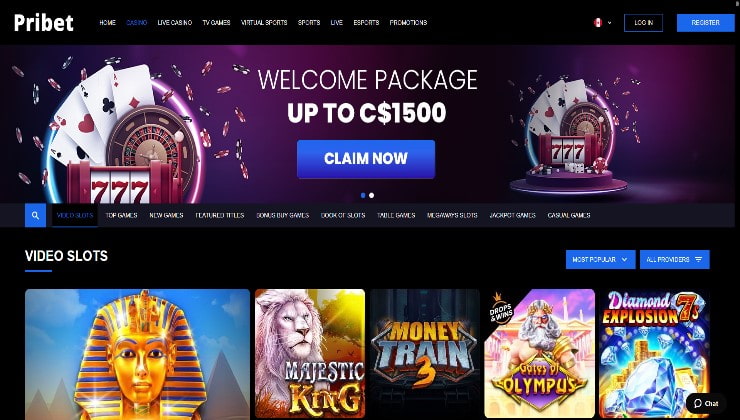Open Diamond Explosion 7s game tile
This screenshot has height=420, width=740.
654,353
